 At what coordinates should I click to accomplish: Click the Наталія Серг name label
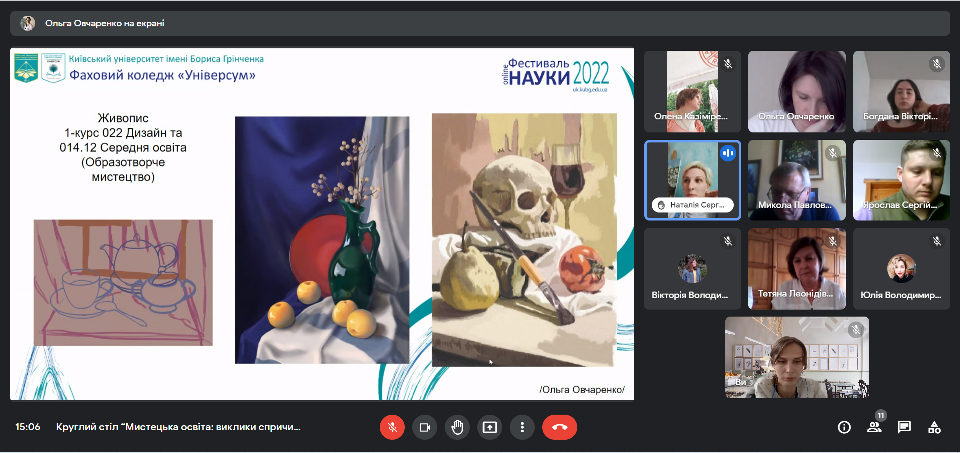pyautogui.click(x=692, y=206)
